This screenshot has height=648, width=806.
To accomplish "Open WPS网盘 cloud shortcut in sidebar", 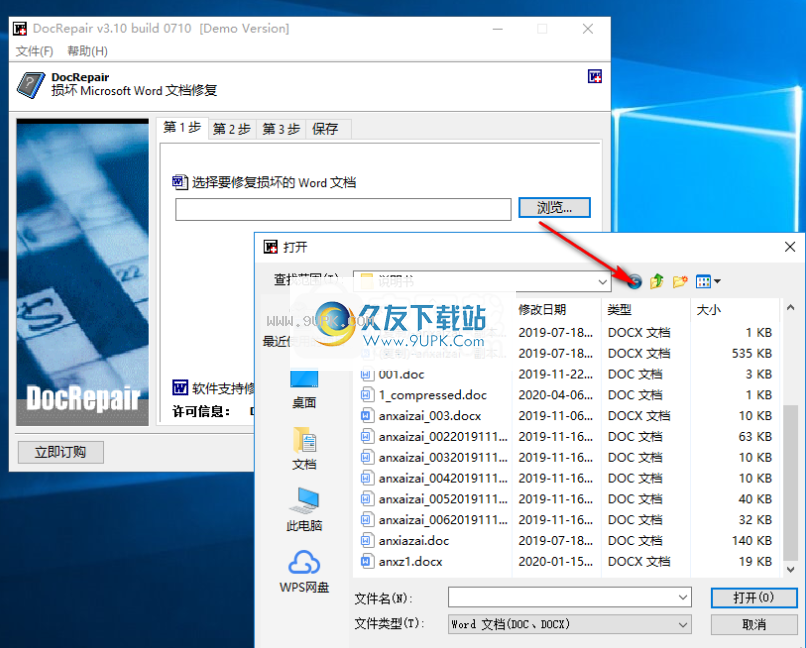I will point(304,571).
